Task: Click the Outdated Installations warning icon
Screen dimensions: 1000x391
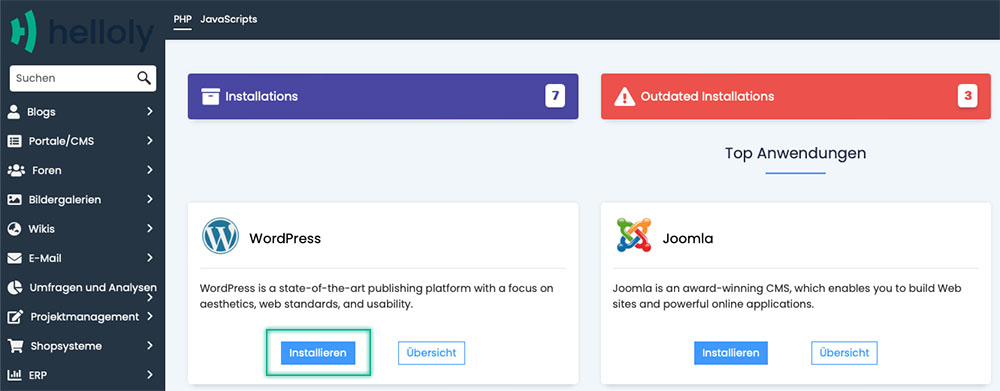Action: tap(624, 96)
